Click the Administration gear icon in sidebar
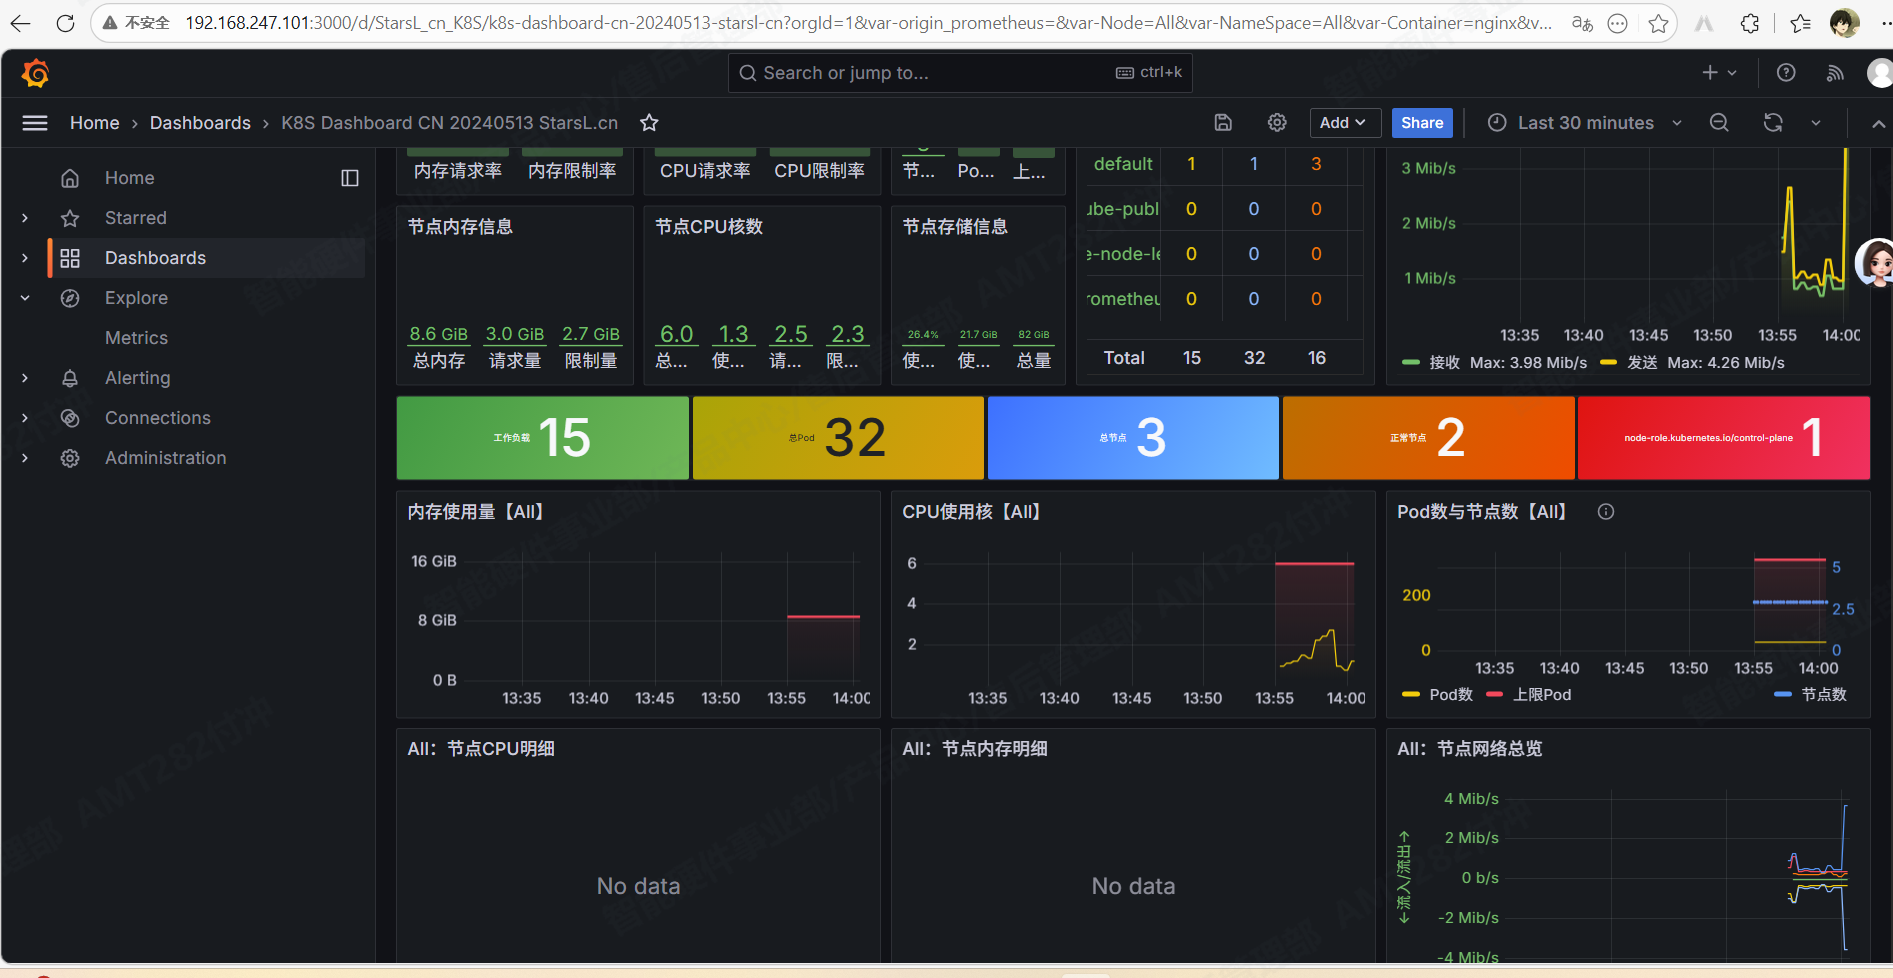 coord(70,458)
